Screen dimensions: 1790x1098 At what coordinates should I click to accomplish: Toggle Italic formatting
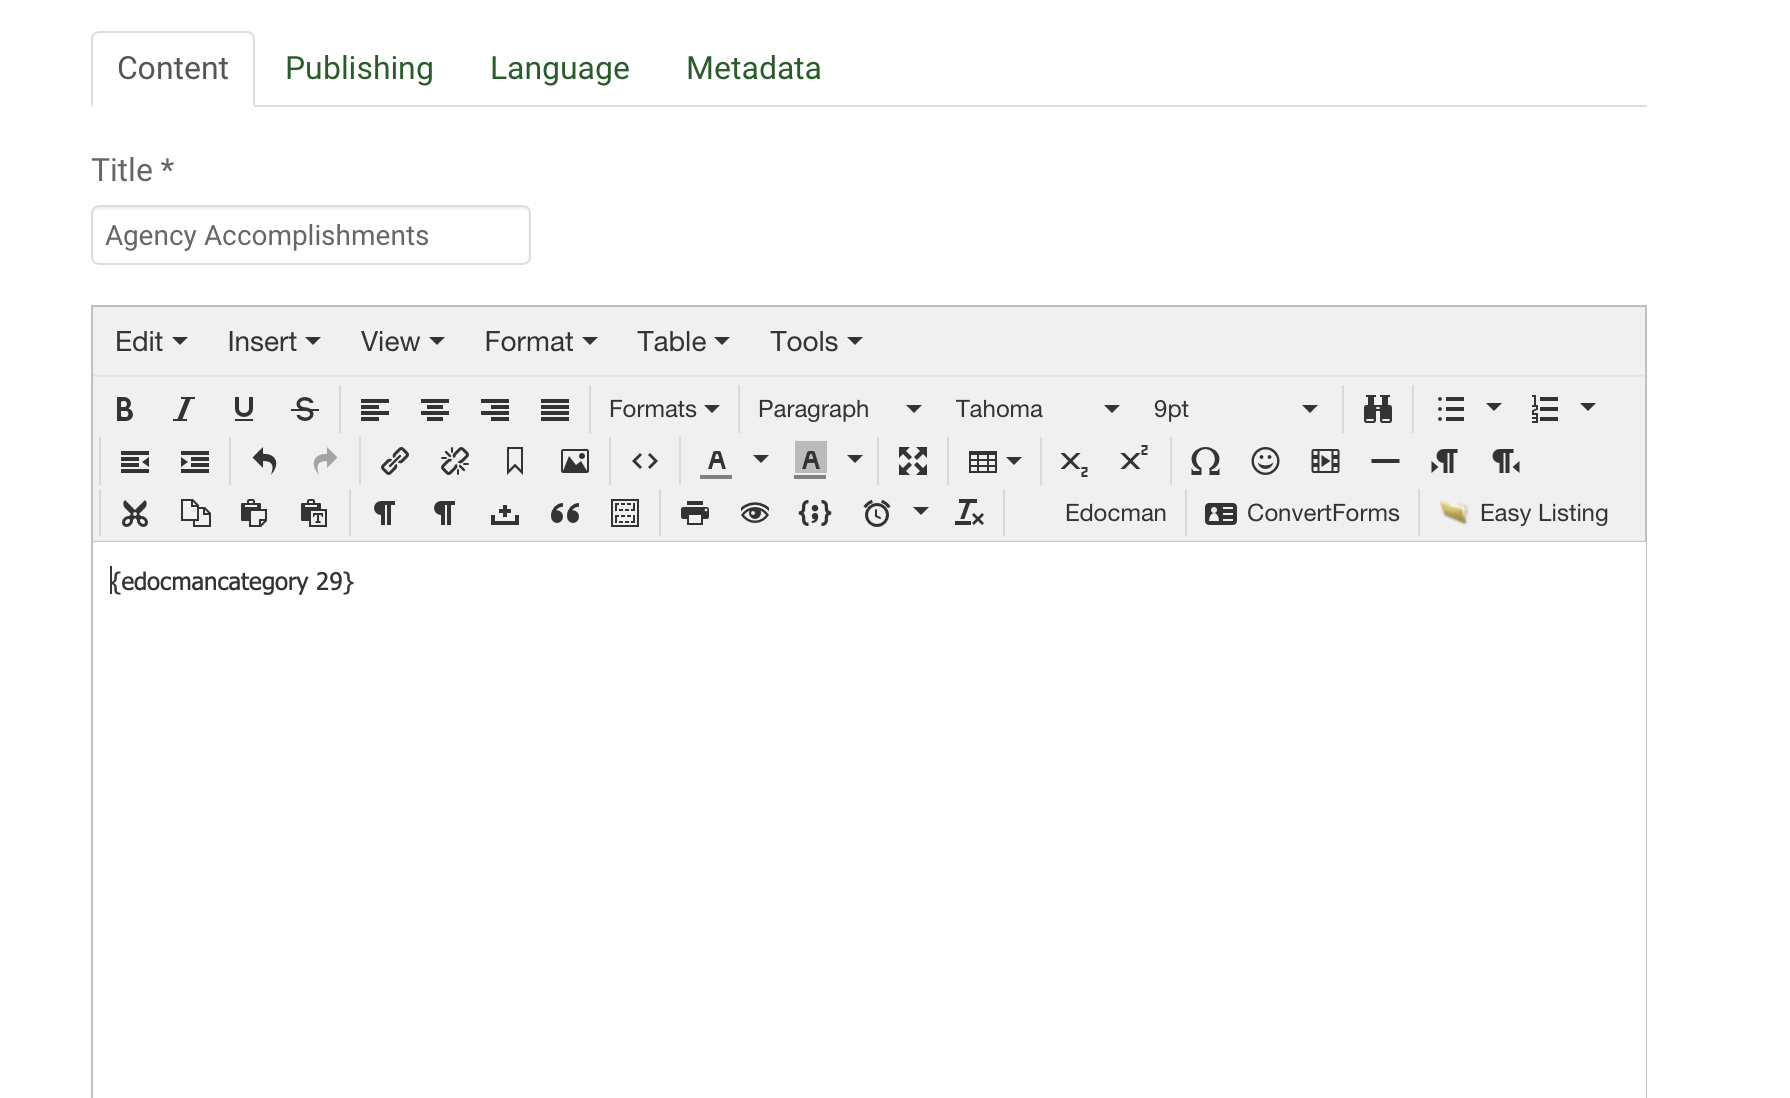(184, 409)
